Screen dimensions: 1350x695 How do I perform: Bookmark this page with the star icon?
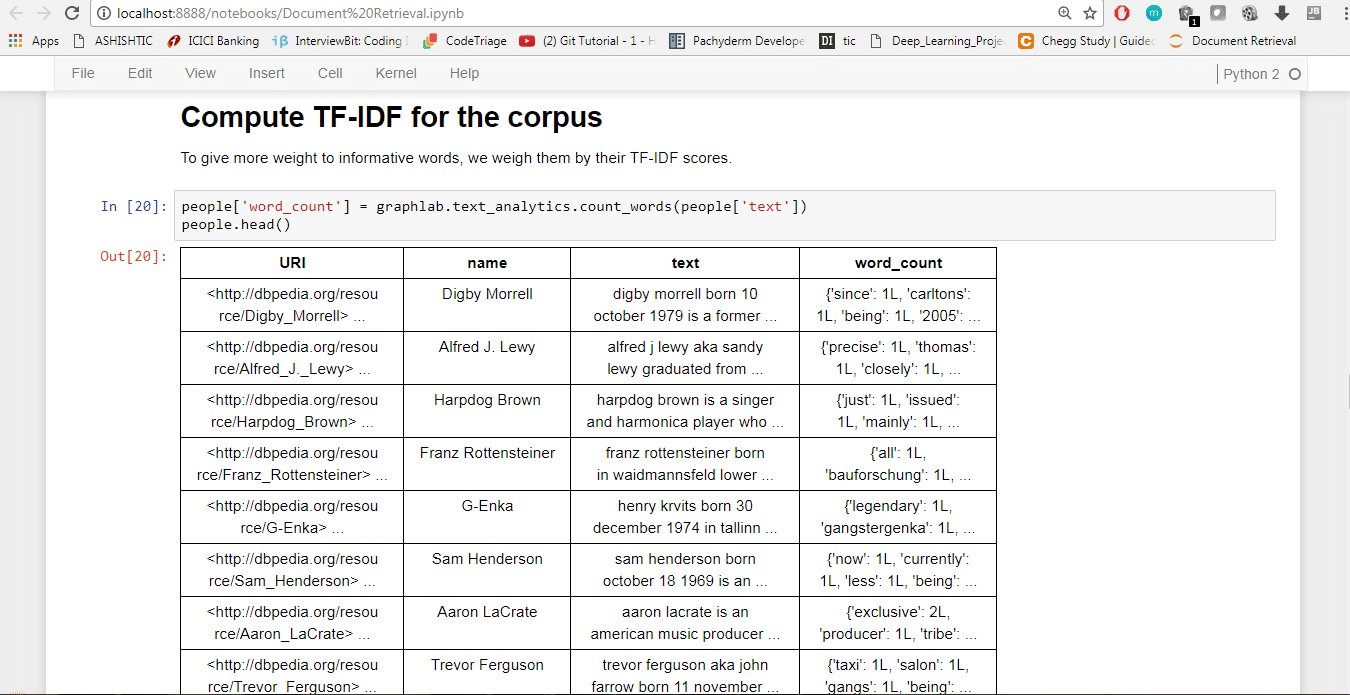(x=1090, y=13)
